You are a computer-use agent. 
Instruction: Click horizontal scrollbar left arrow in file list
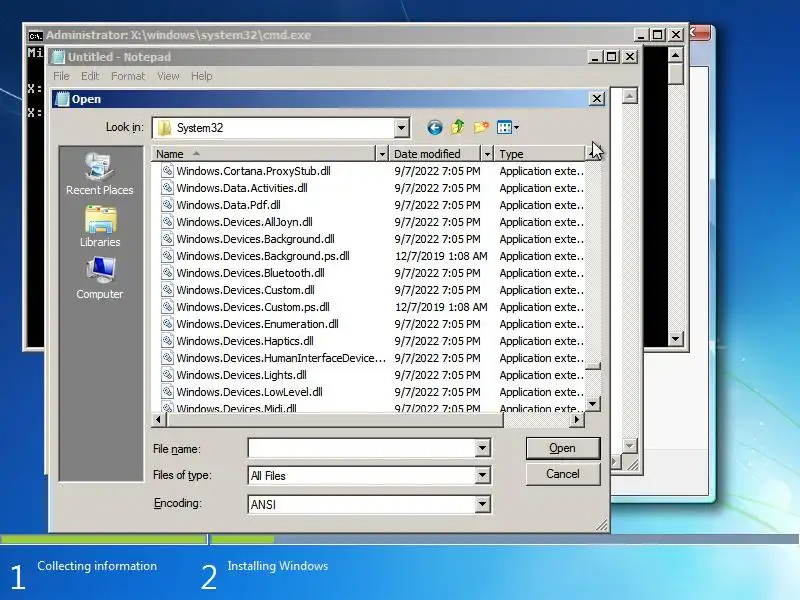pos(159,419)
